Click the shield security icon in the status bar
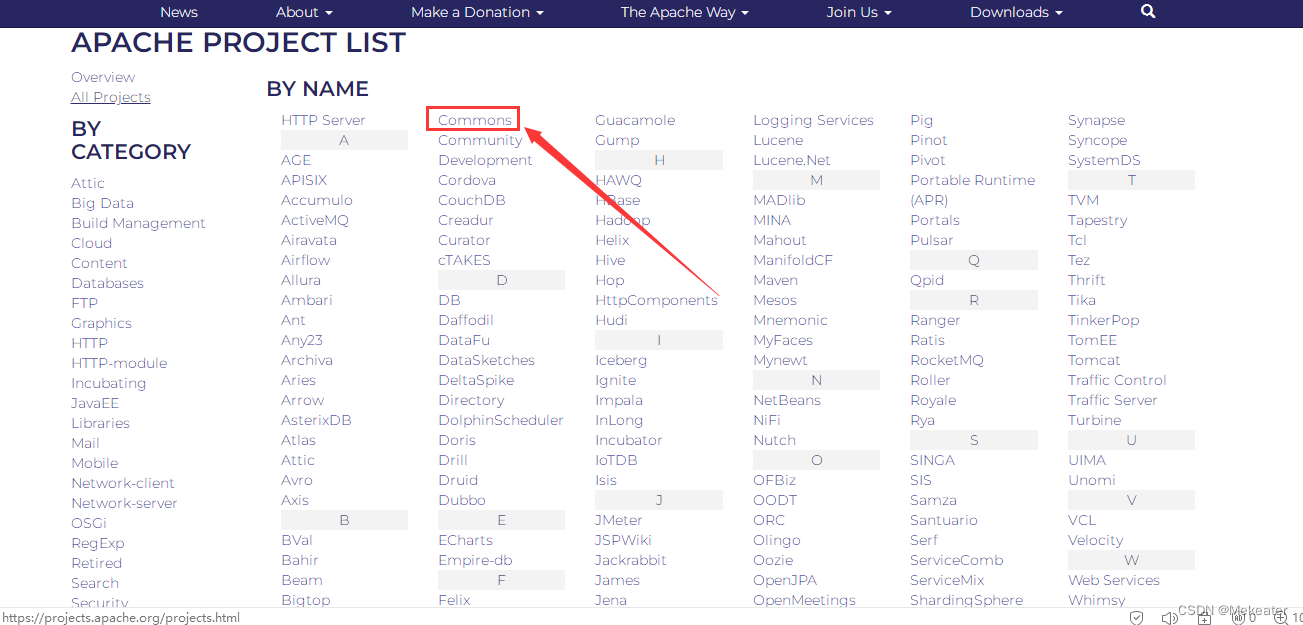1303x625 pixels. pos(1136,618)
